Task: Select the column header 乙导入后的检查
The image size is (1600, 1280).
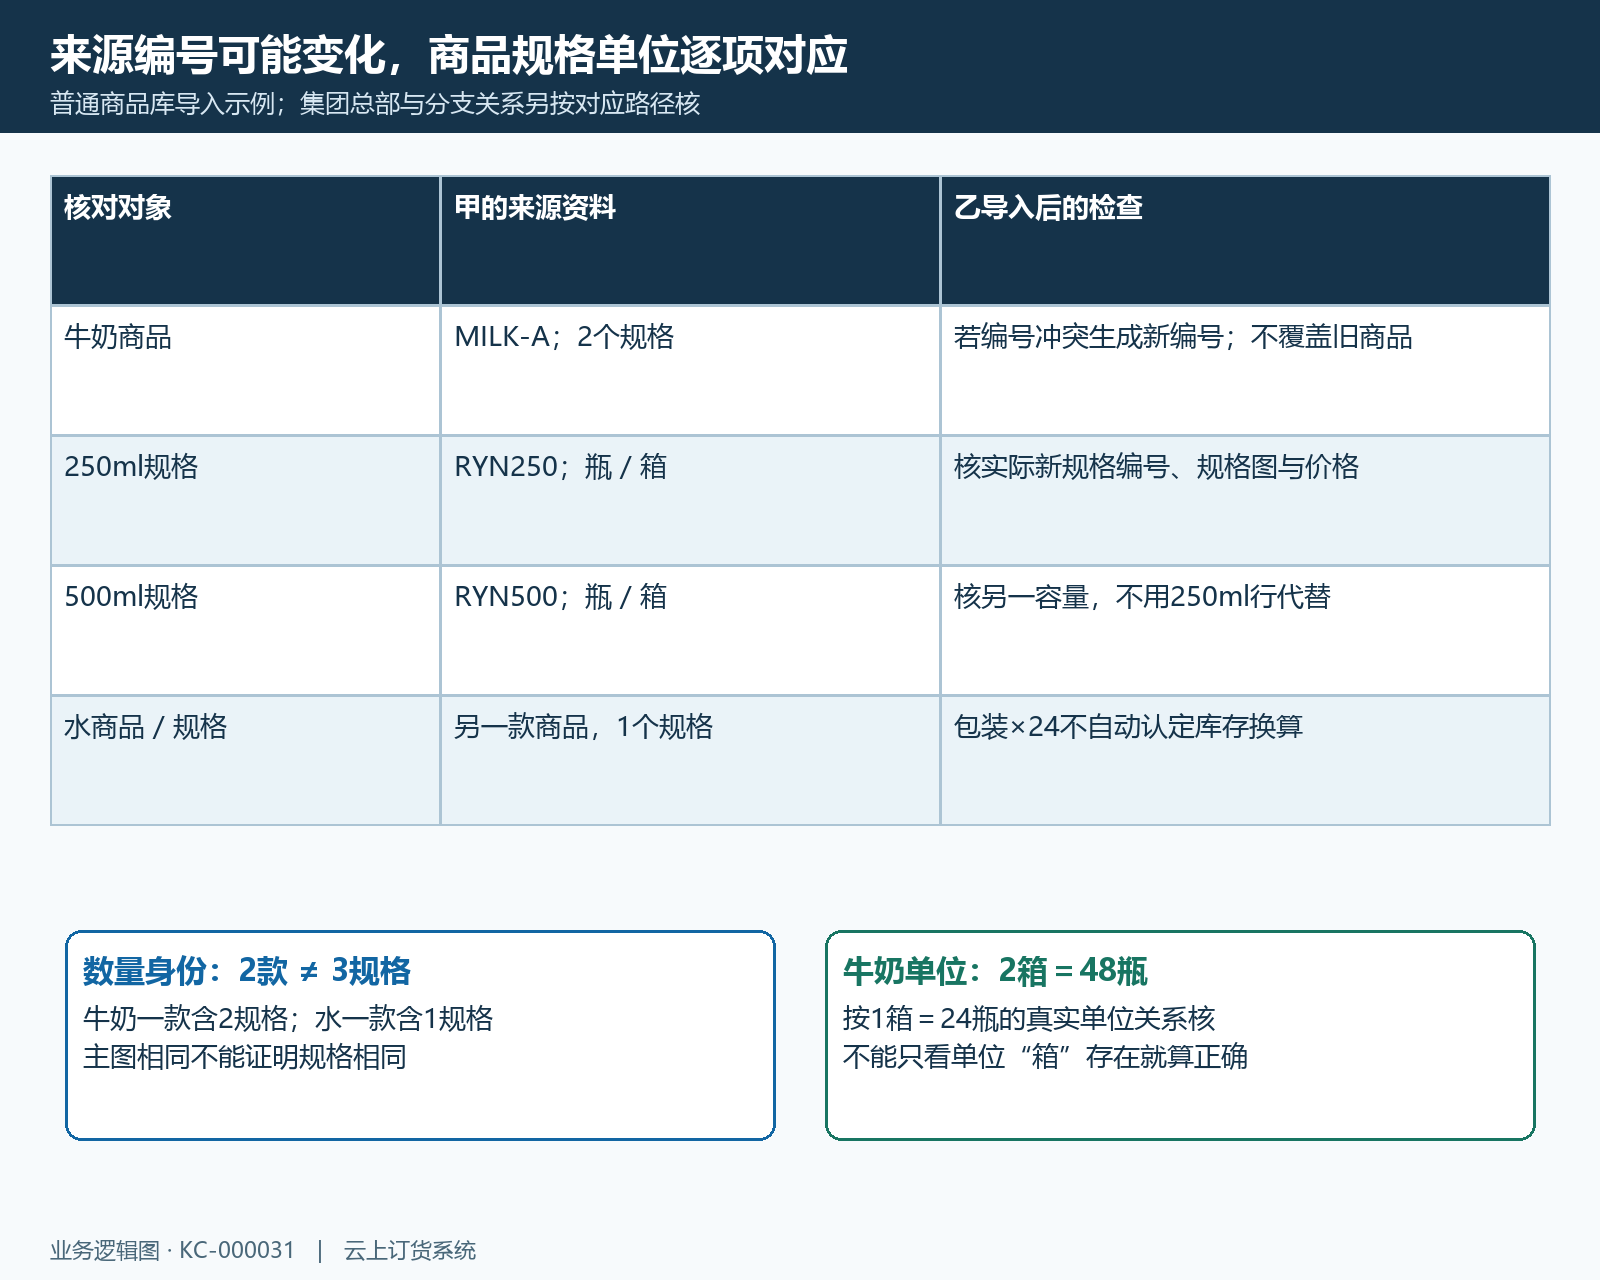Action: point(1245,241)
